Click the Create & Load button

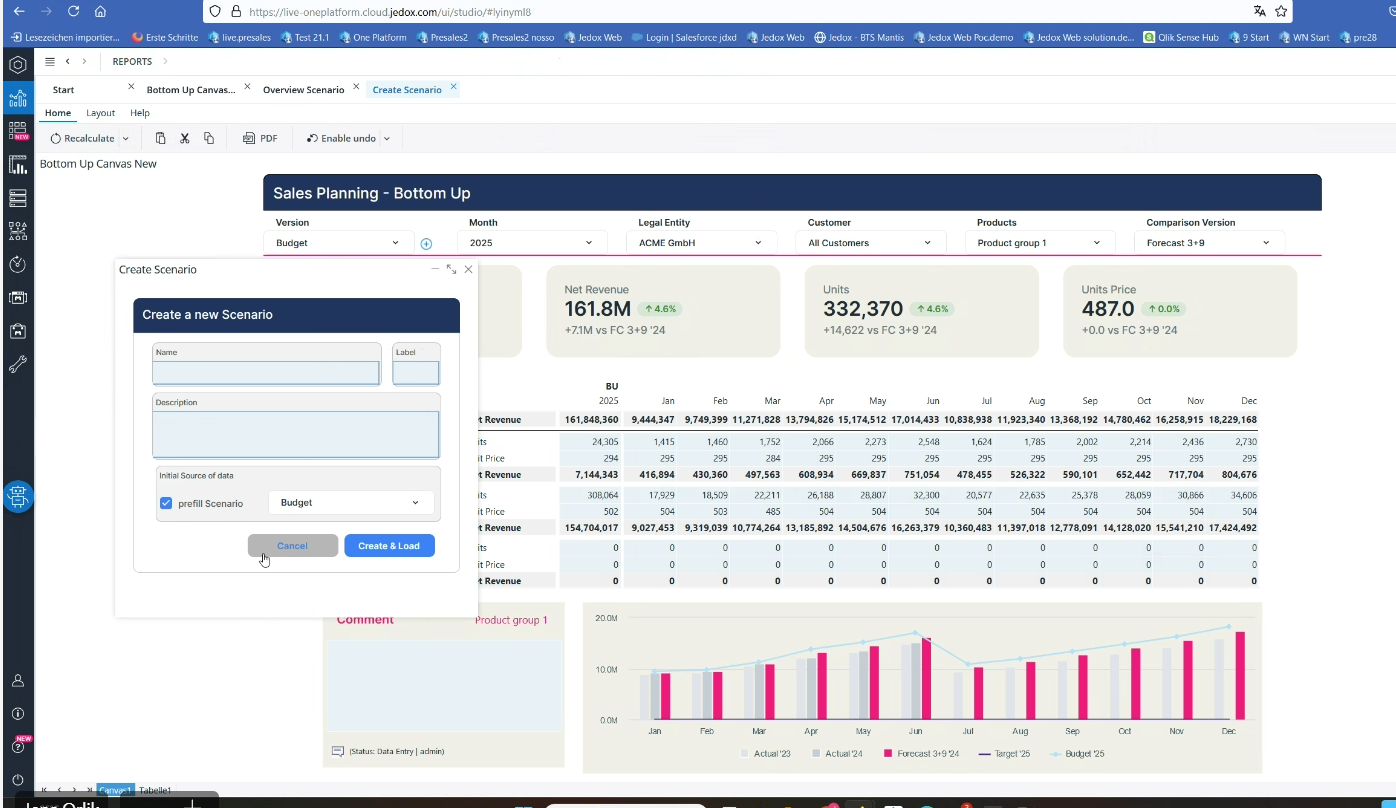[389, 546]
